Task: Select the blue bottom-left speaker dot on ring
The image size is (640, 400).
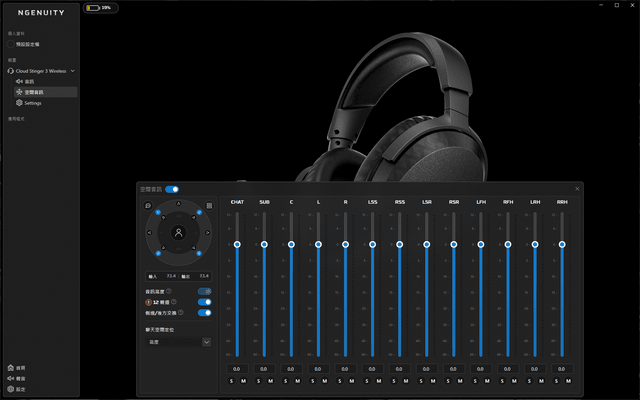Action: point(158,253)
